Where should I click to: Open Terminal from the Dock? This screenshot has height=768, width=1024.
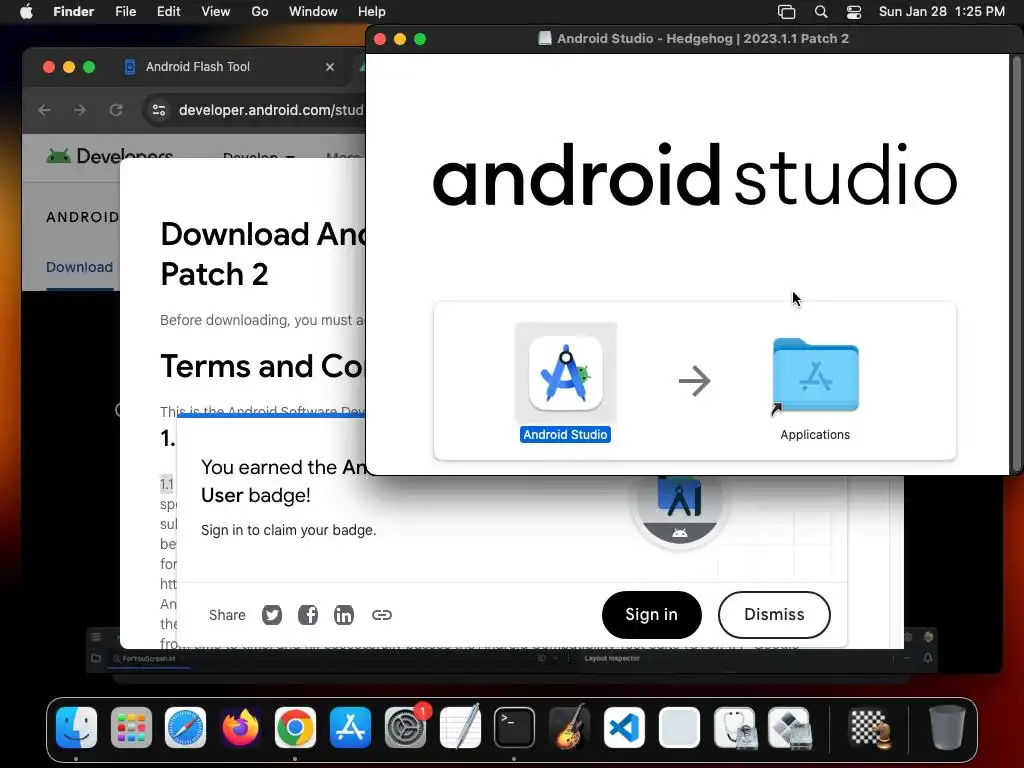pos(515,728)
